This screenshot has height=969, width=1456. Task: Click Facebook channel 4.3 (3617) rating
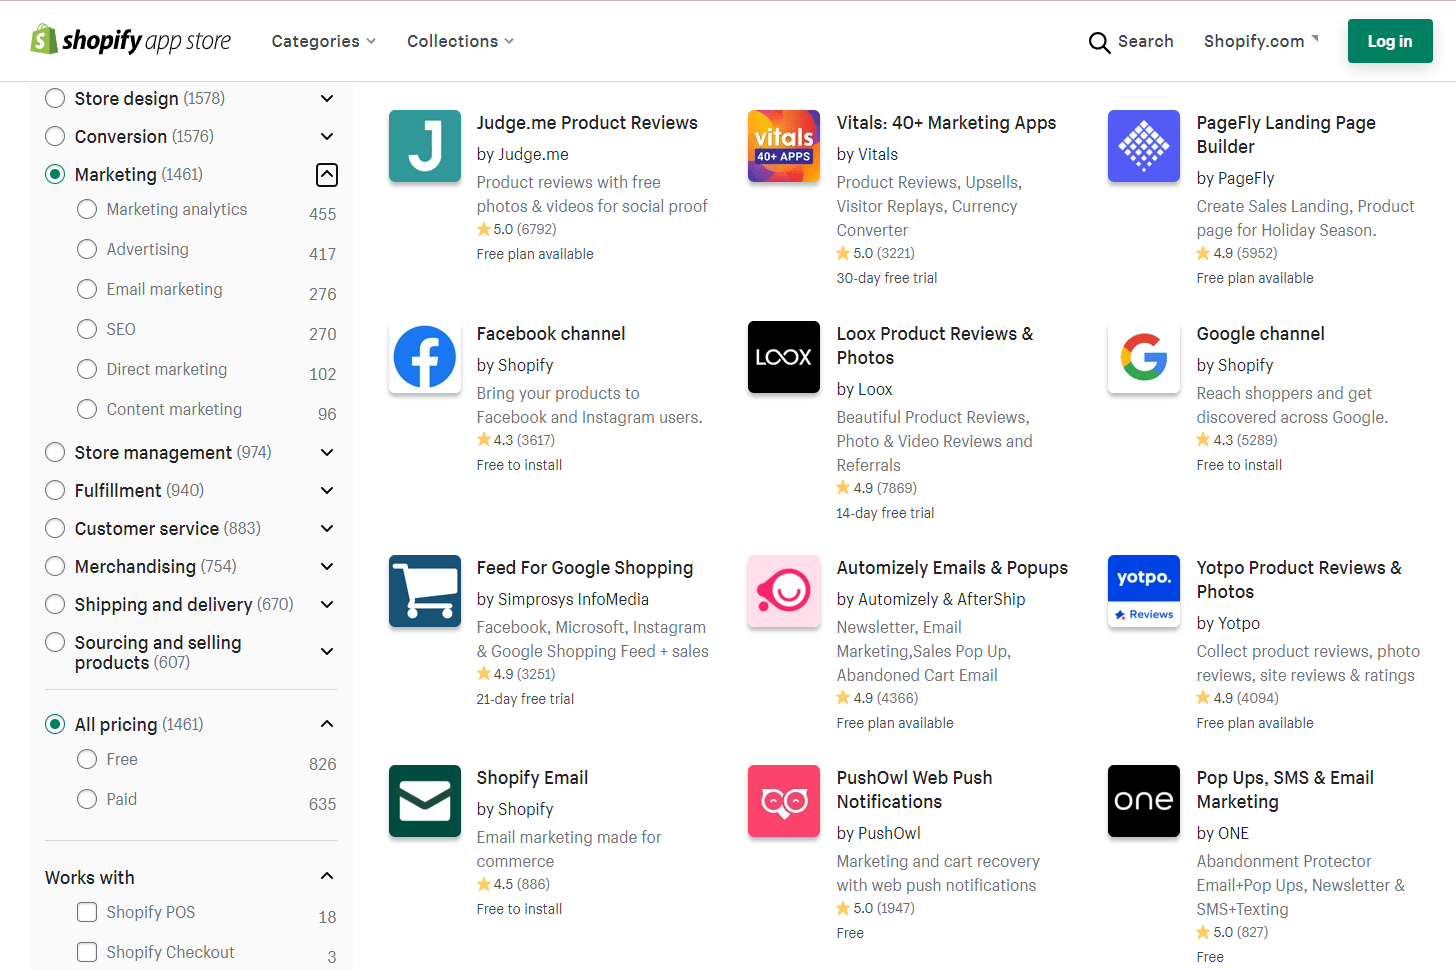pyautogui.click(x=516, y=440)
